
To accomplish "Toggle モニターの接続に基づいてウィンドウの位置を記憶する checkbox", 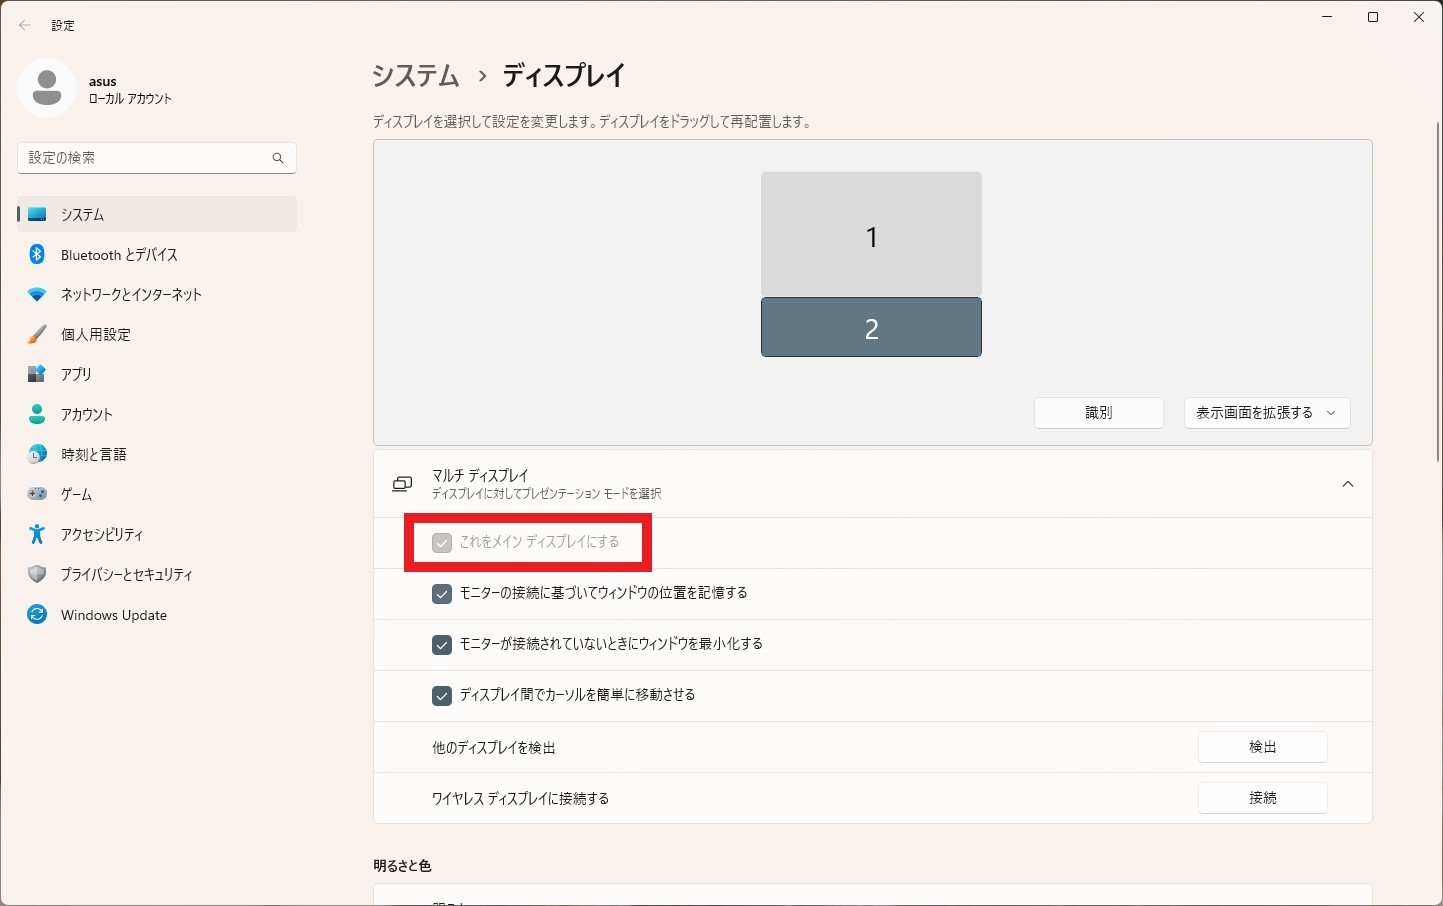I will pyautogui.click(x=442, y=594).
